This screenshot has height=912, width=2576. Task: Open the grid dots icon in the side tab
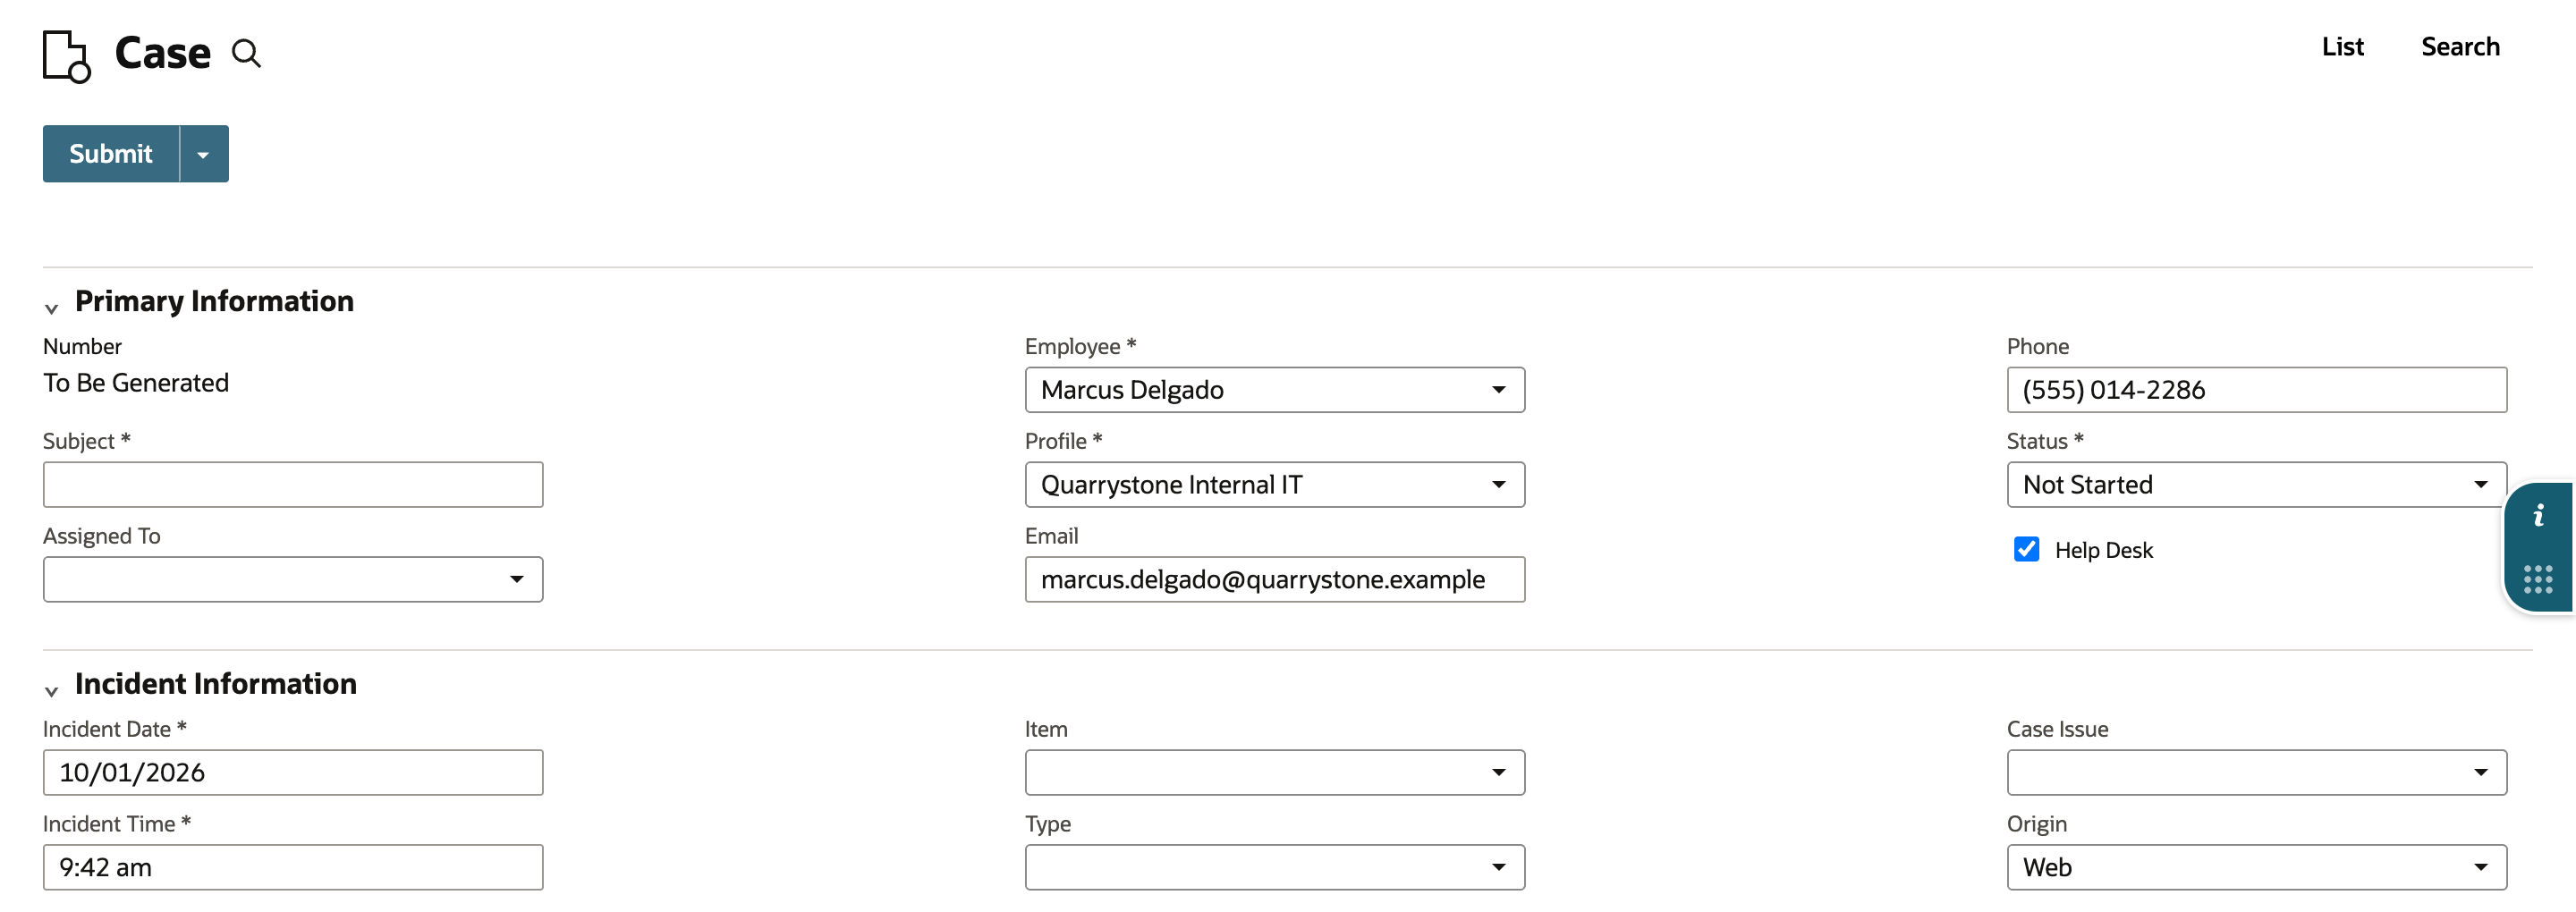coord(2538,579)
